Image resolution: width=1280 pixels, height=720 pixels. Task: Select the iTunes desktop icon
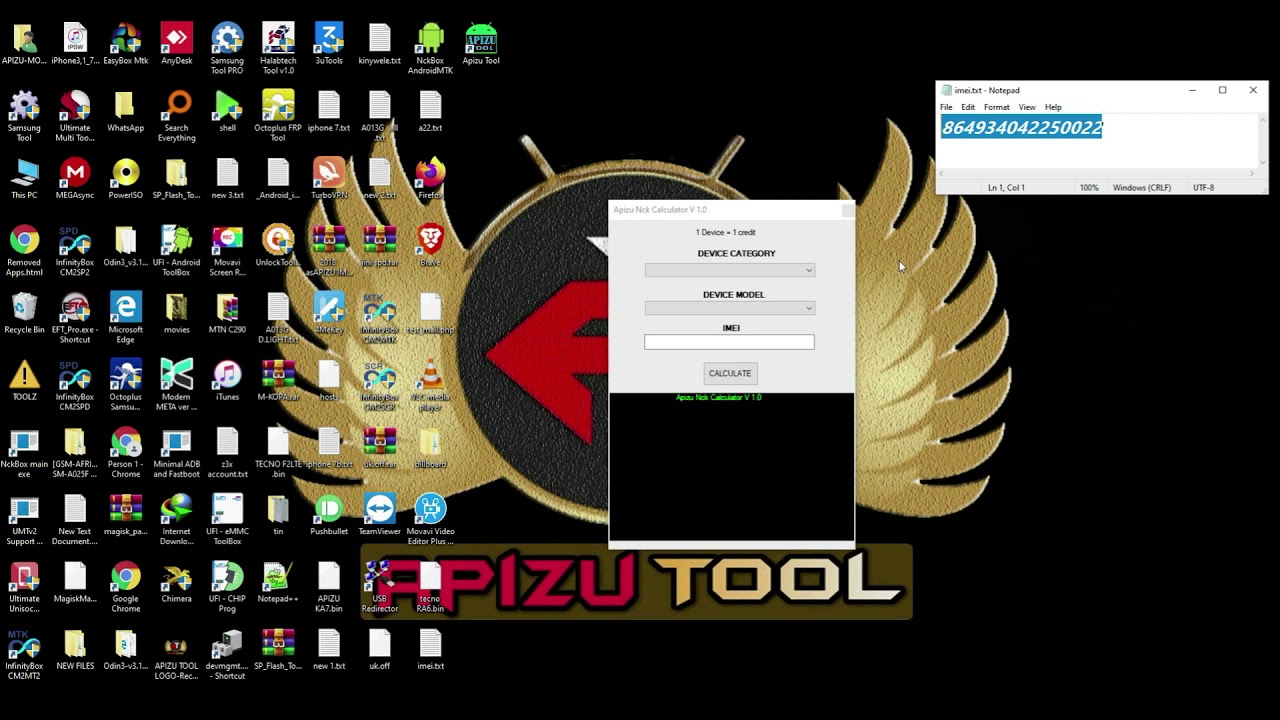pyautogui.click(x=227, y=381)
